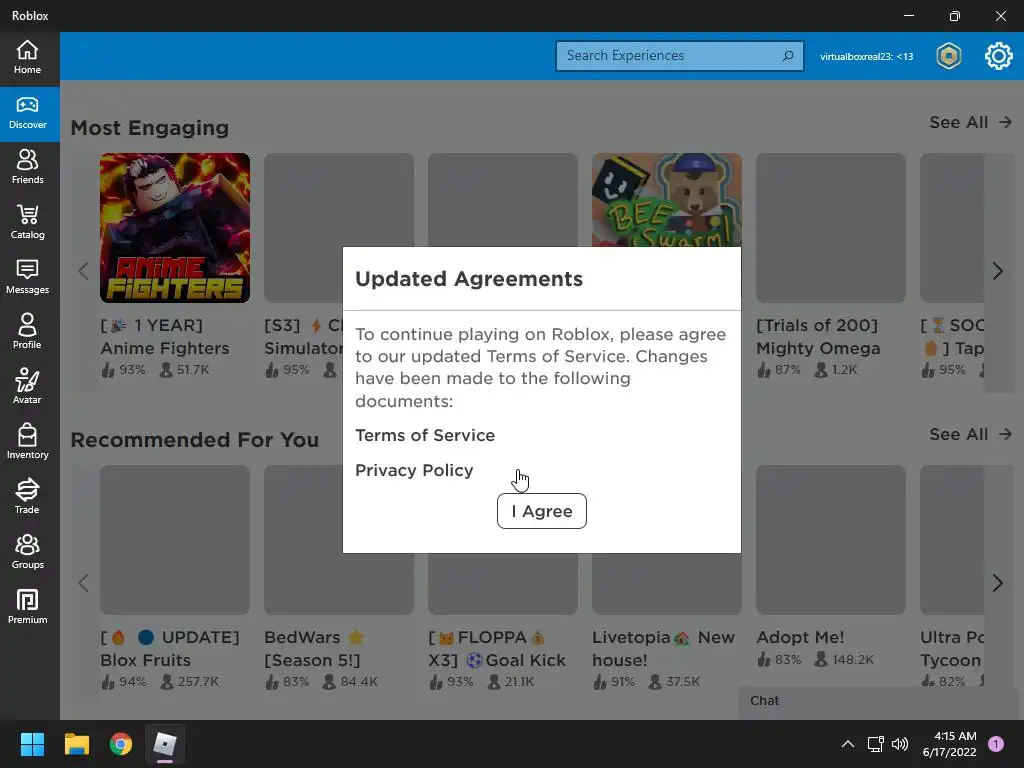Viewport: 1024px width, 768px height.
Task: Go to the Trade page
Action: click(x=27, y=497)
